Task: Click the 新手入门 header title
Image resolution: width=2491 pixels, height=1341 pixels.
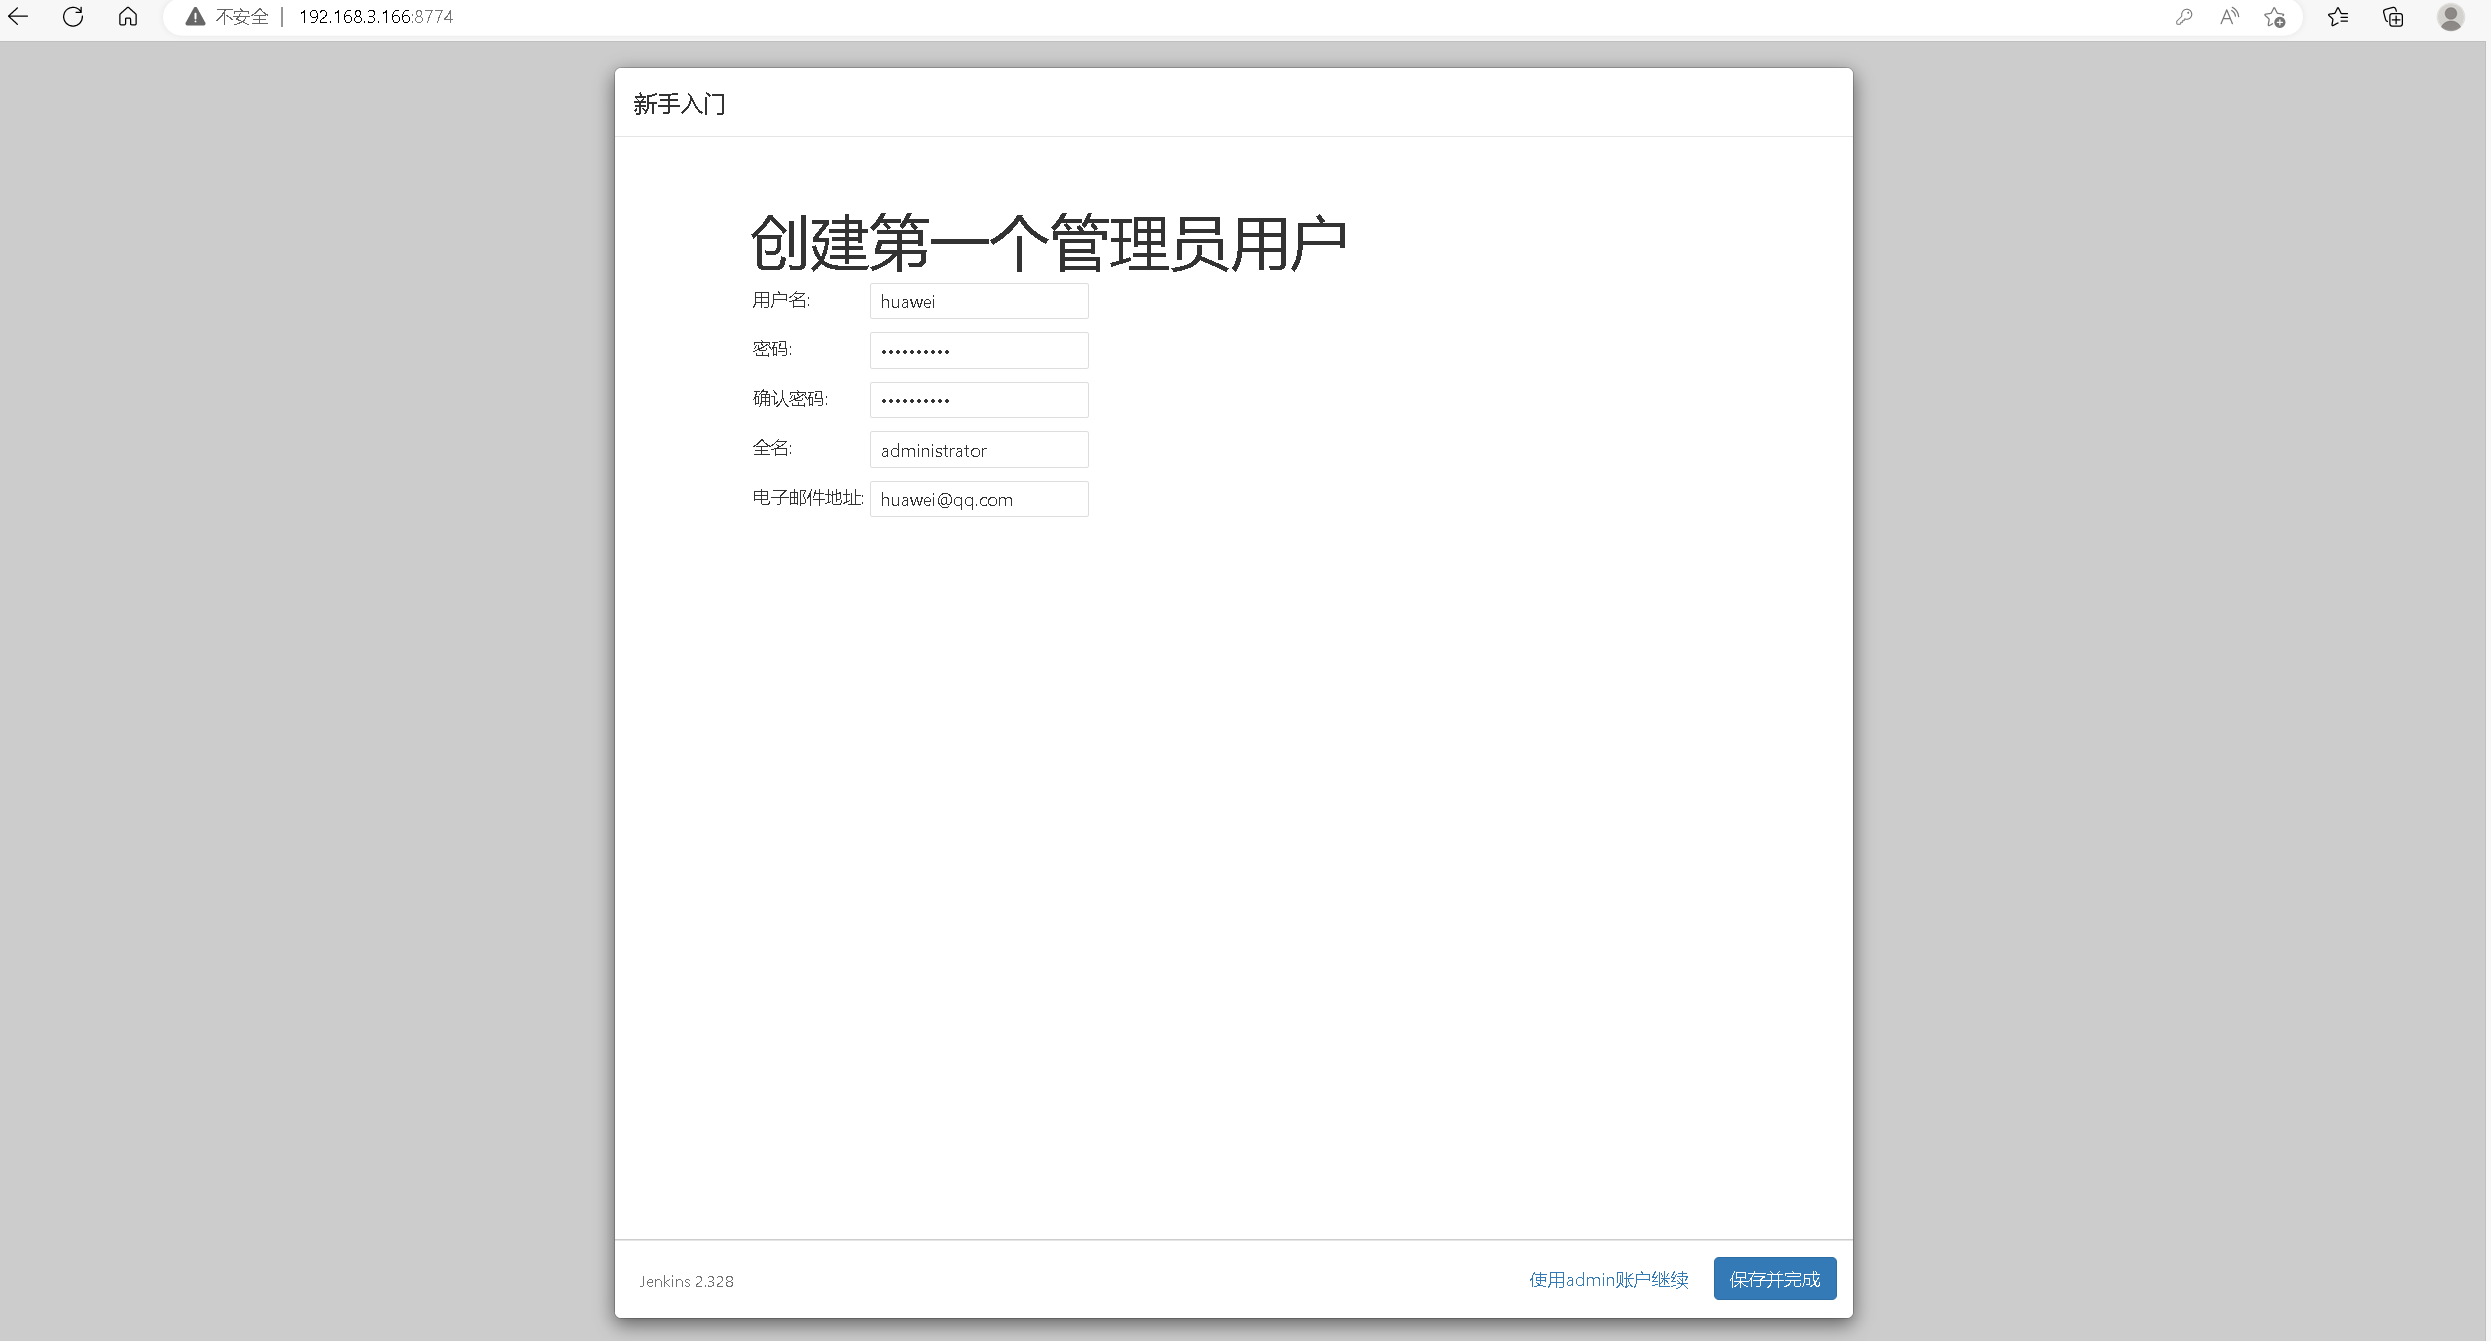Action: 680,104
